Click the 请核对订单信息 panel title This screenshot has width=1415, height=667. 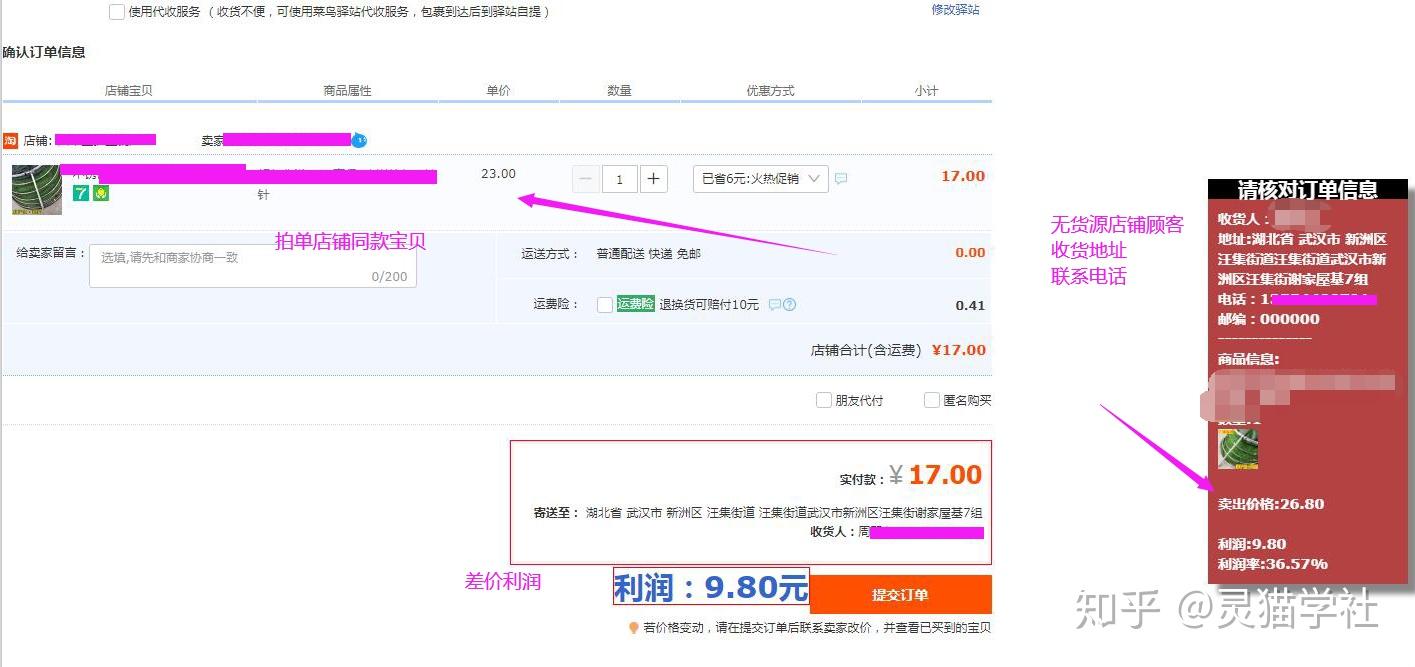pyautogui.click(x=1308, y=190)
